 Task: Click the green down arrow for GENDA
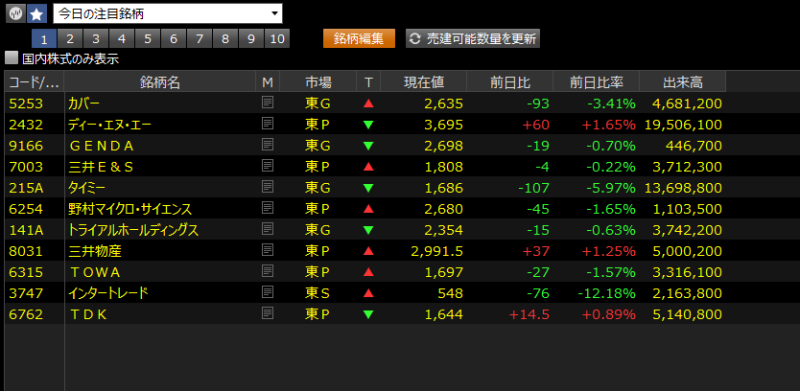click(368, 146)
